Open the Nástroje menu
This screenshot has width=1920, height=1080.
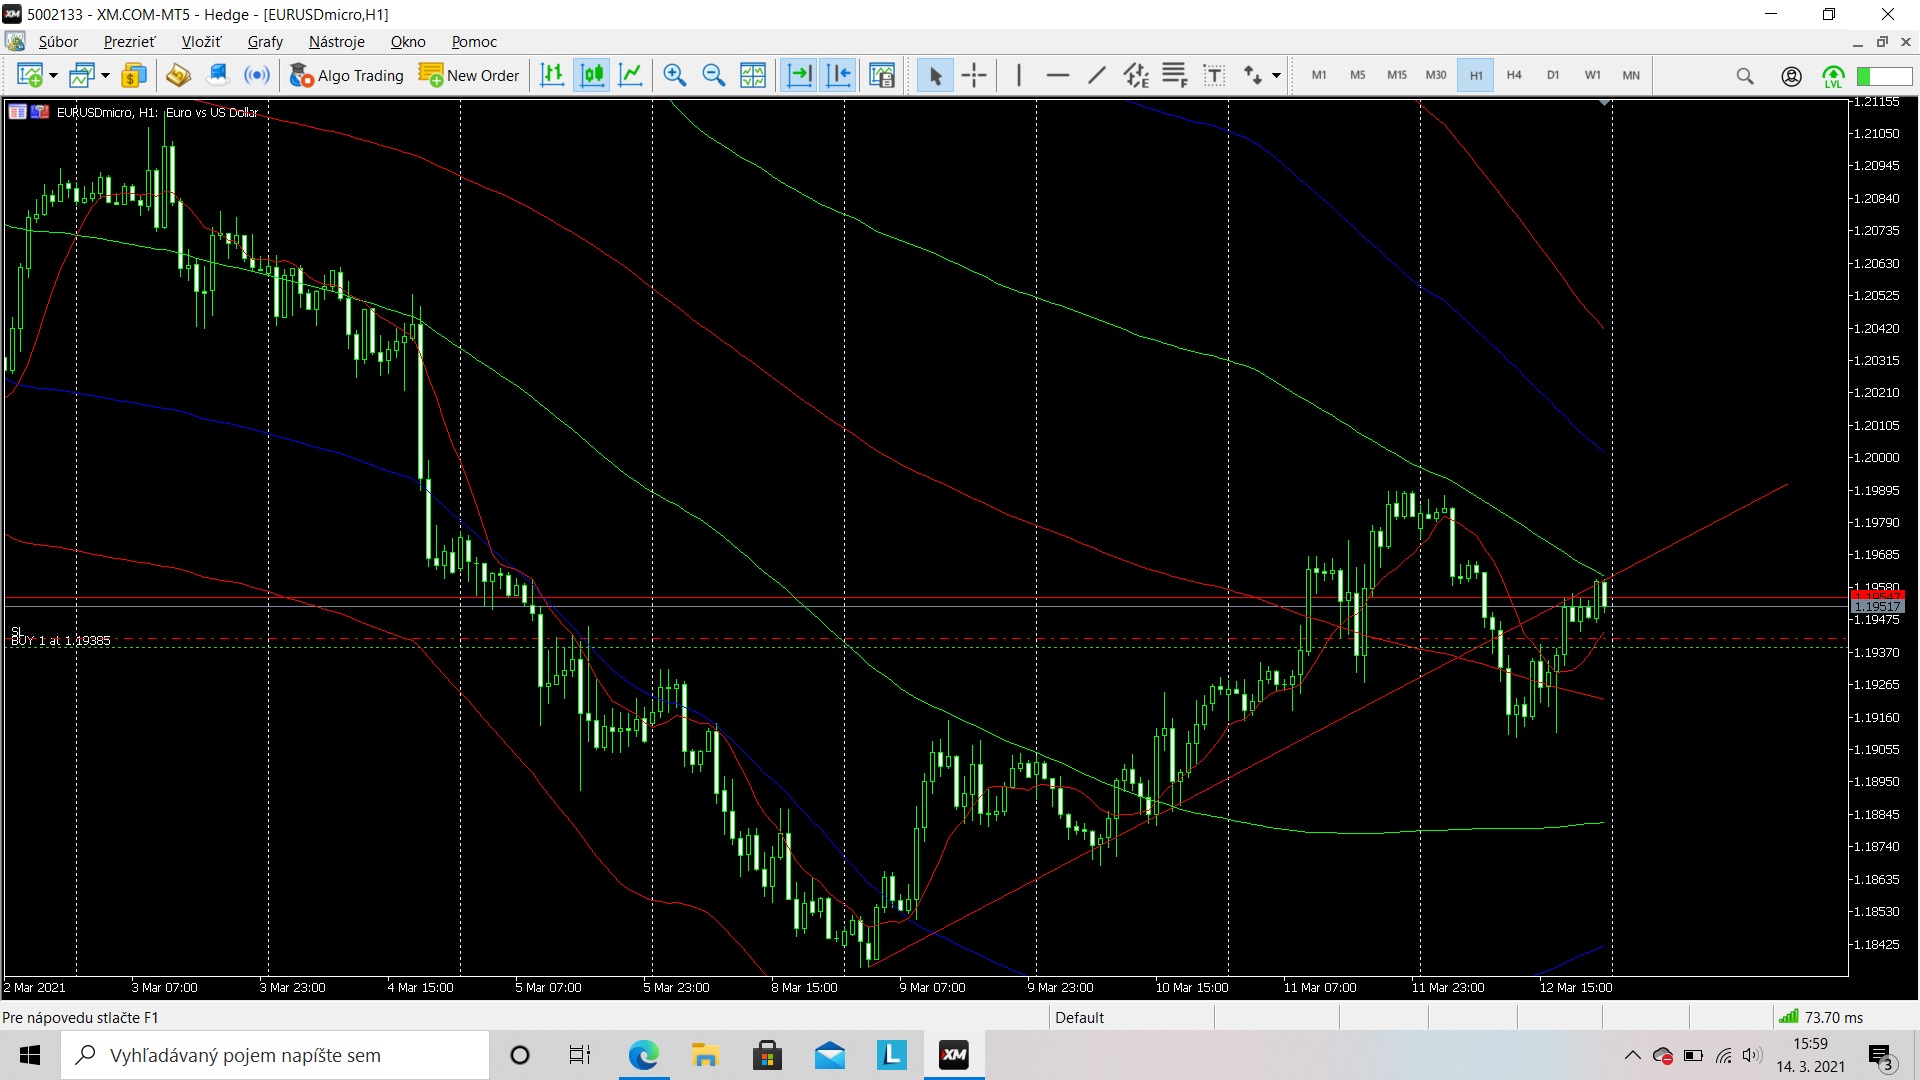[336, 42]
